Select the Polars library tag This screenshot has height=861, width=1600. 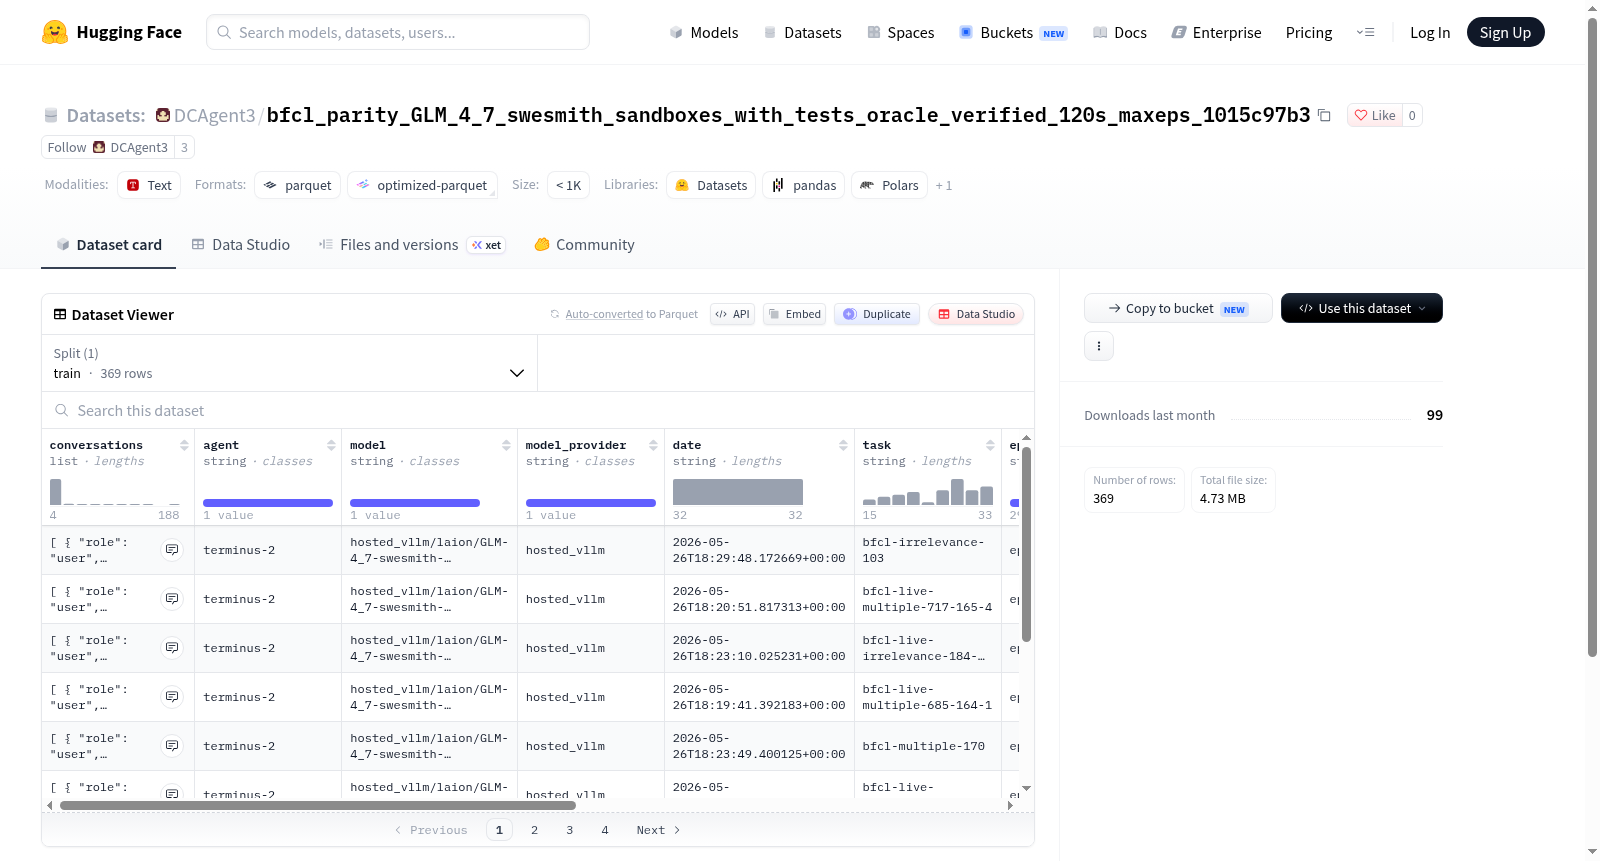(x=889, y=185)
